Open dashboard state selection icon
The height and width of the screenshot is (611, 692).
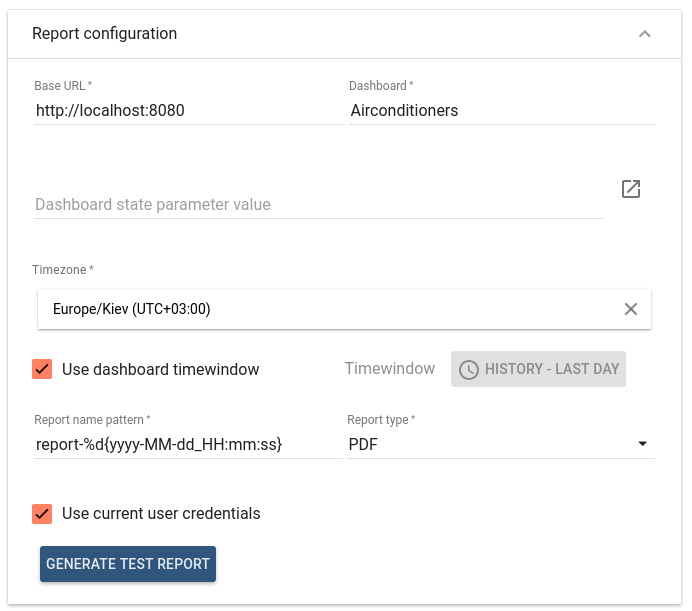tap(631, 189)
